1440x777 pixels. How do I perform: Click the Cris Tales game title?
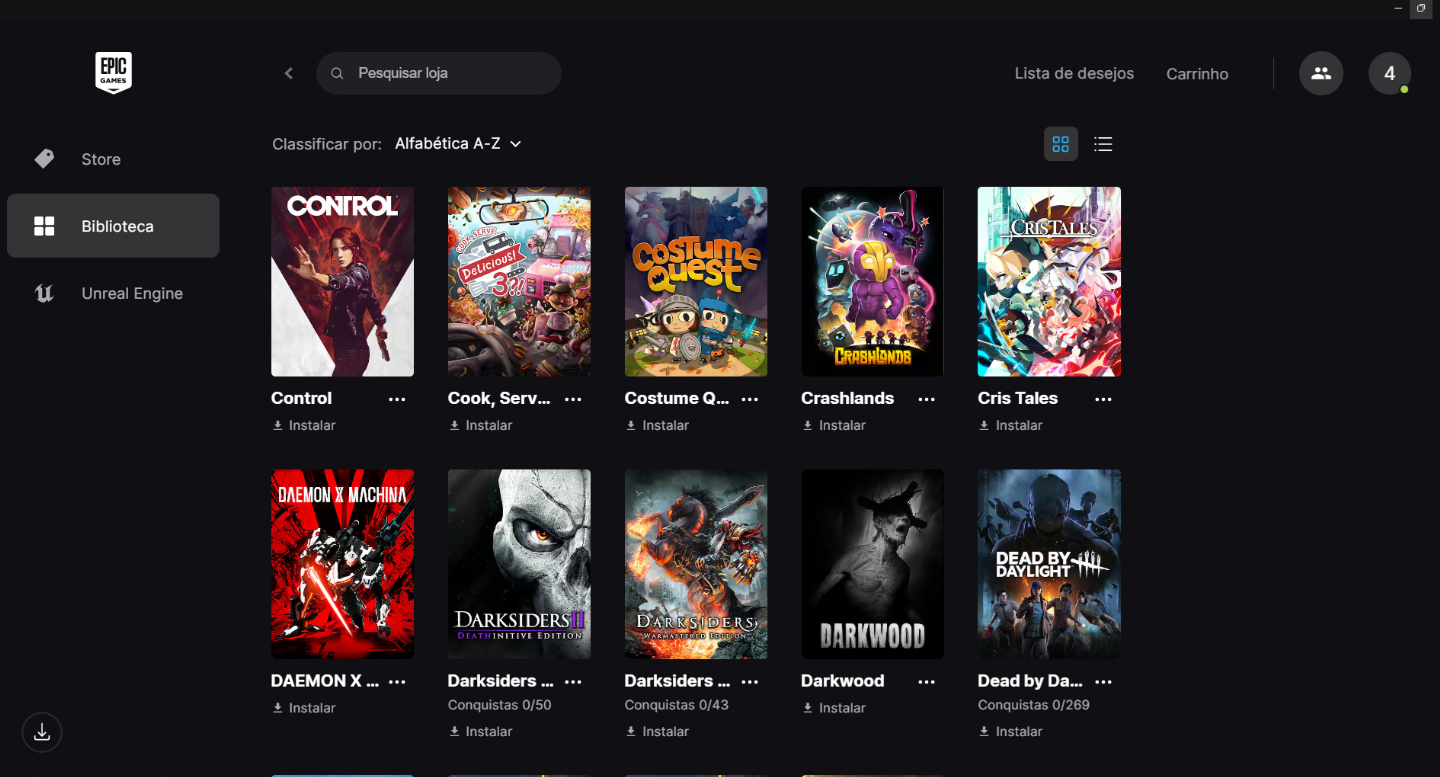pos(1017,398)
